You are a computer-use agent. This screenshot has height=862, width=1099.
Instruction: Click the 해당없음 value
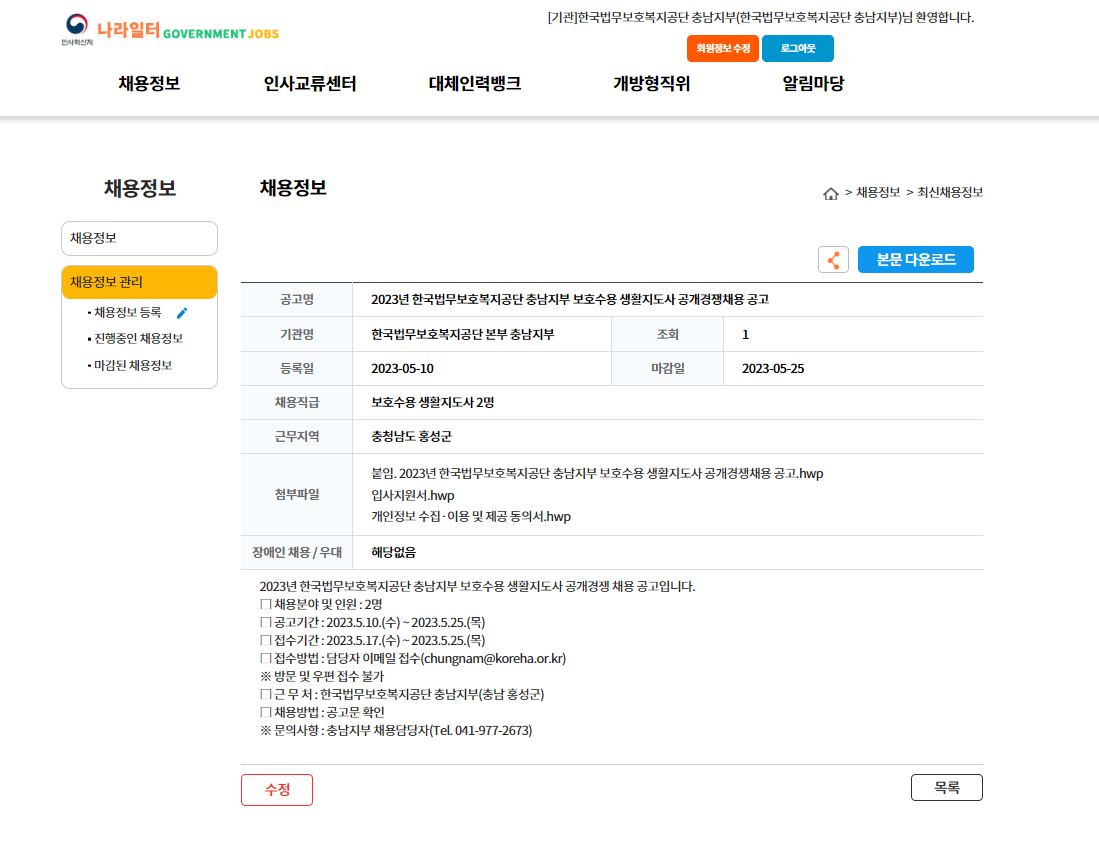tap(393, 552)
